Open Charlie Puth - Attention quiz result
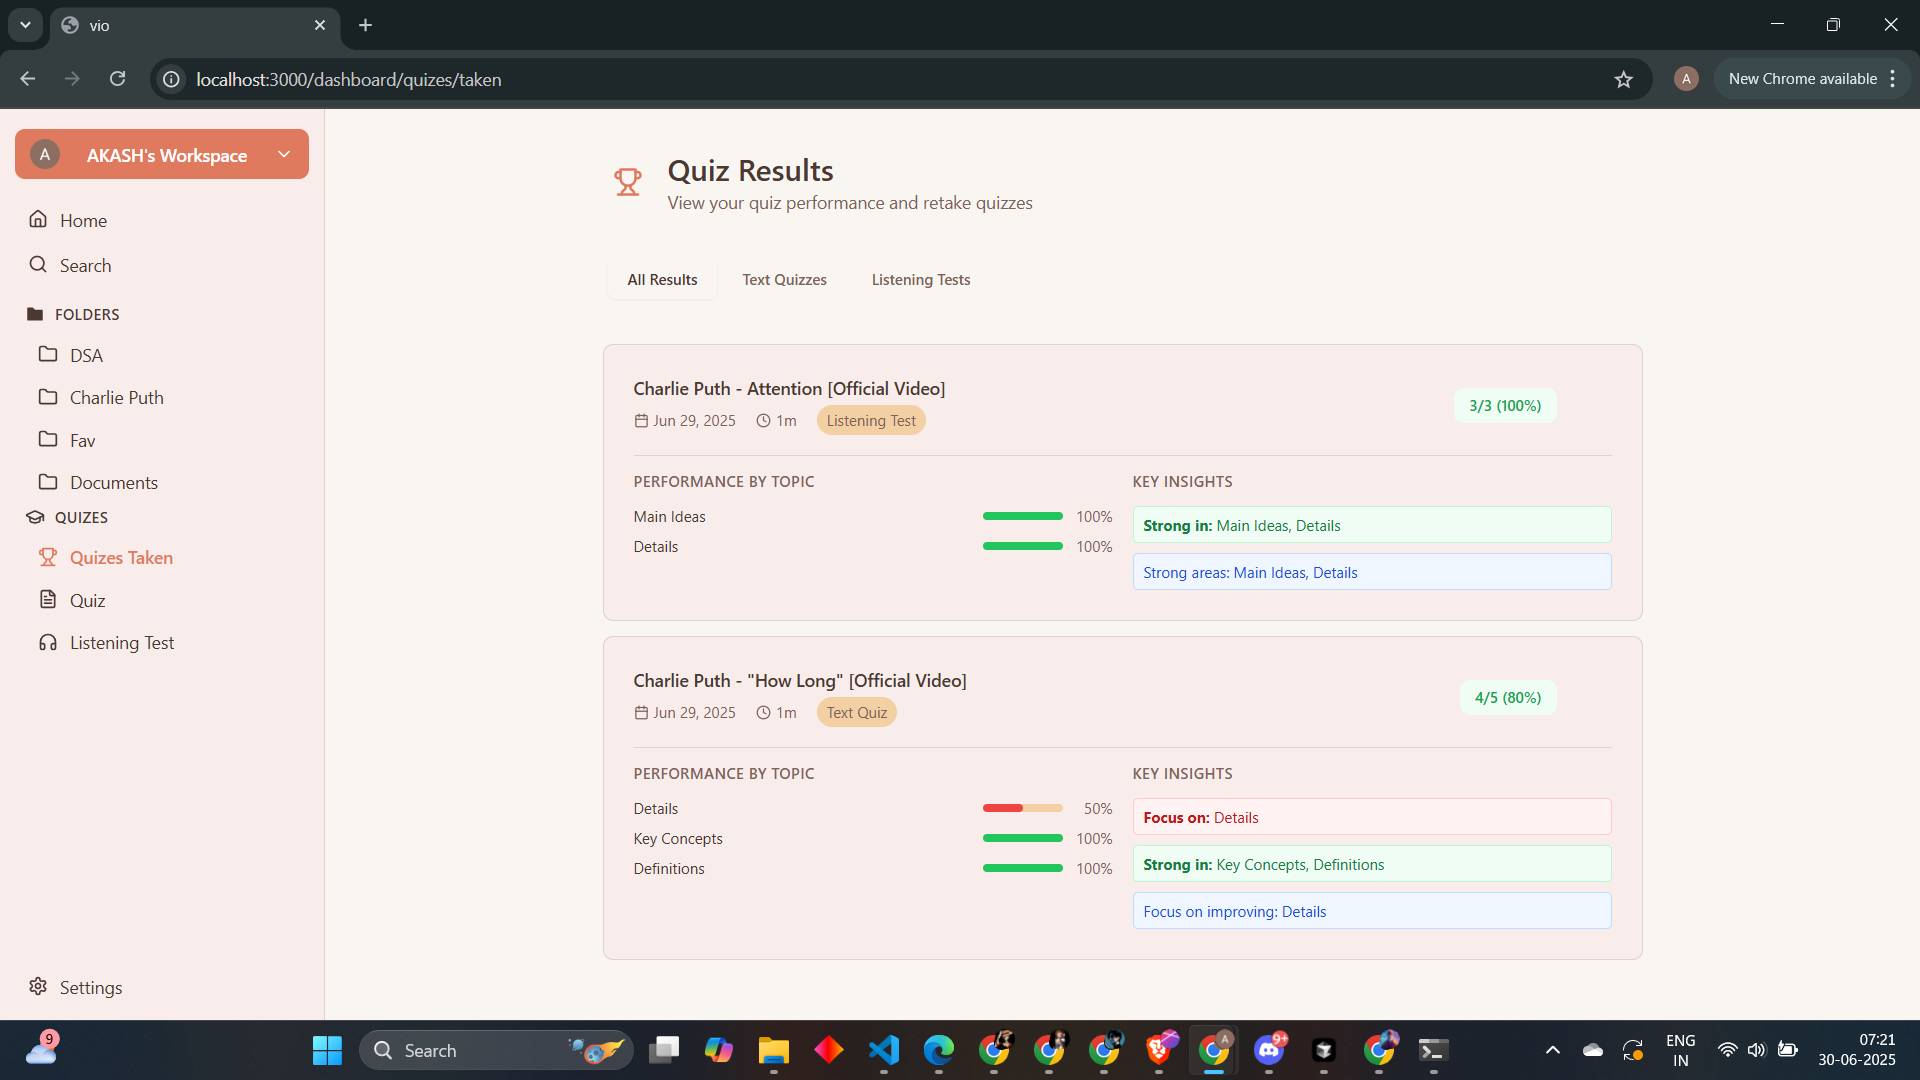This screenshot has width=1920, height=1080. pyautogui.click(x=789, y=388)
